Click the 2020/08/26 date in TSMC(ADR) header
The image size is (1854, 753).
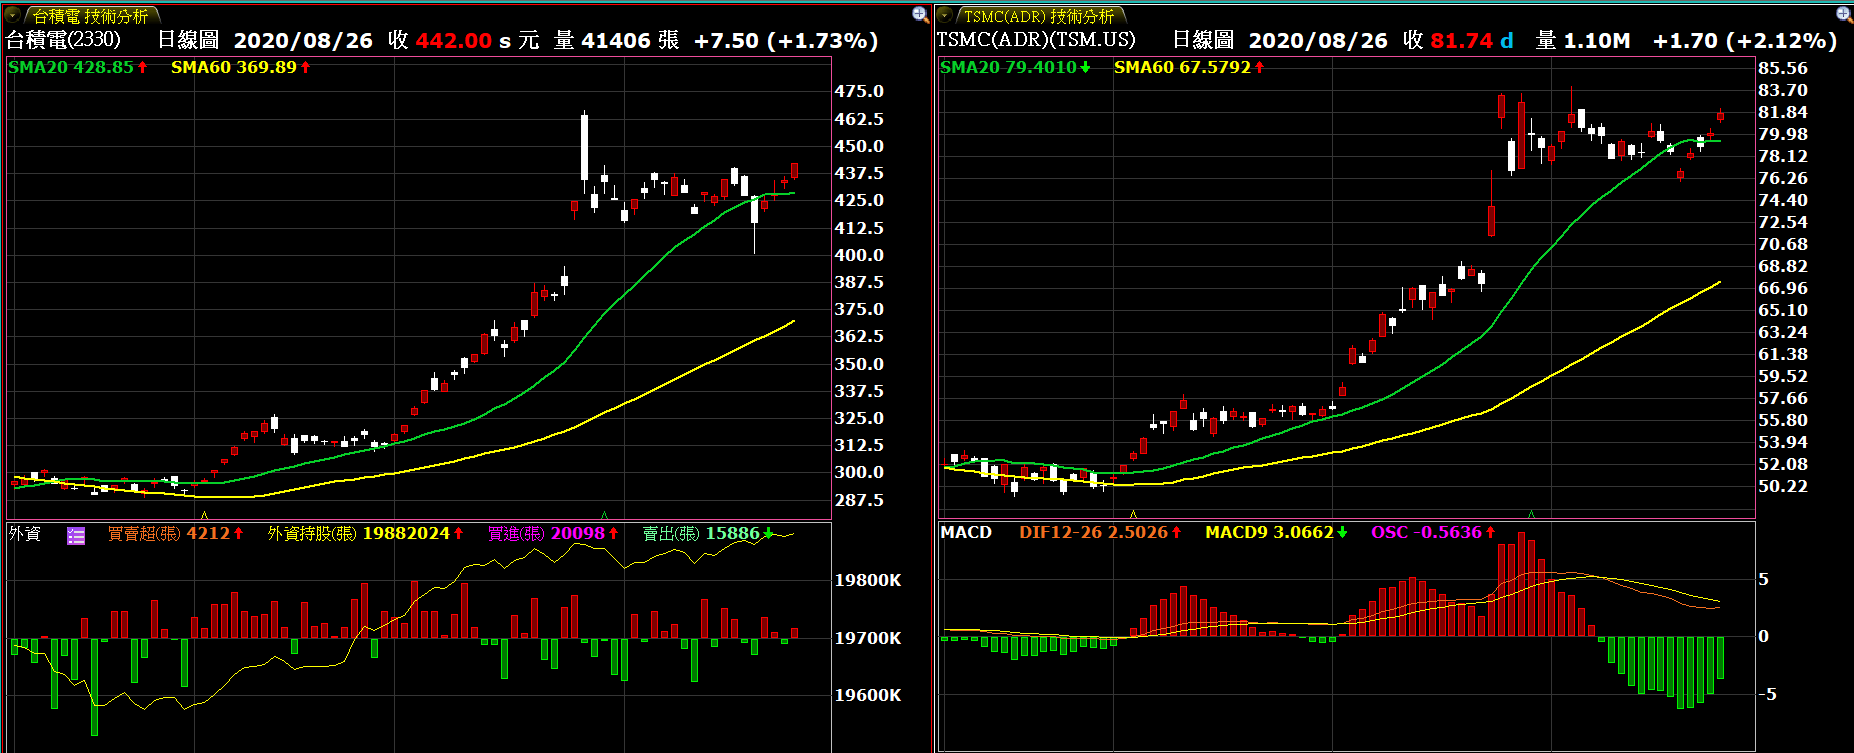(1318, 41)
